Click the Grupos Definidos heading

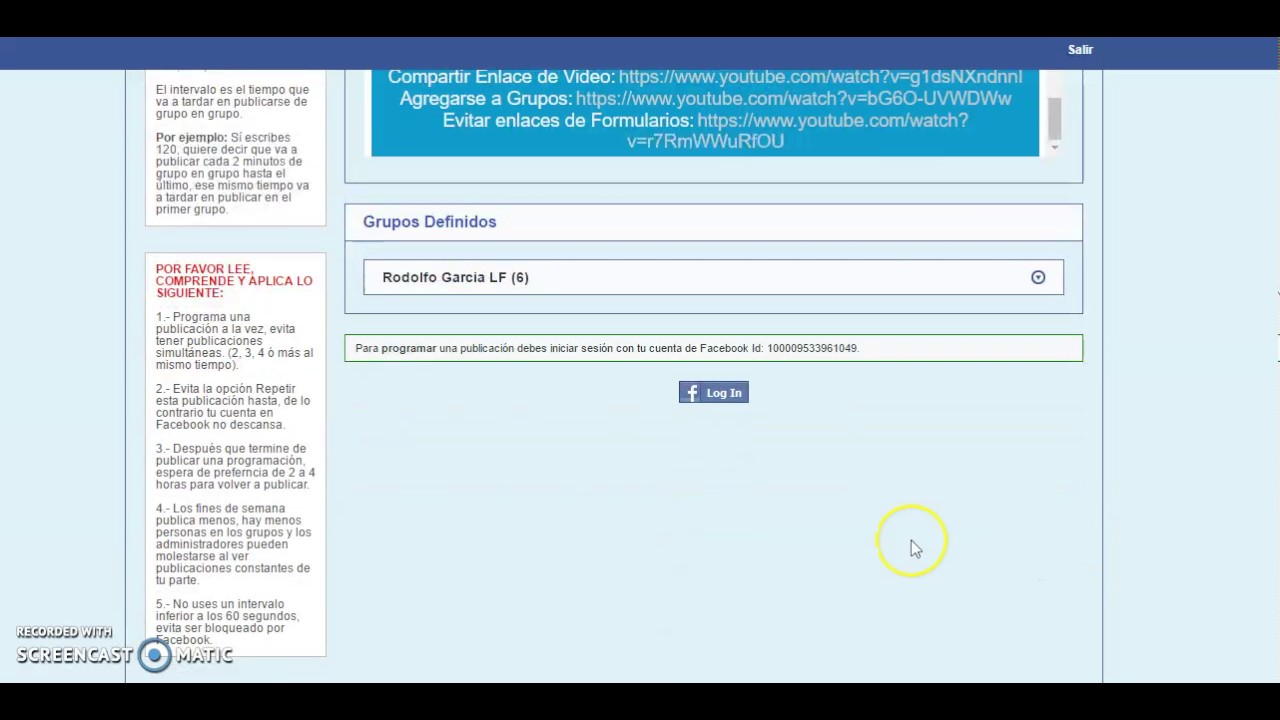[429, 222]
